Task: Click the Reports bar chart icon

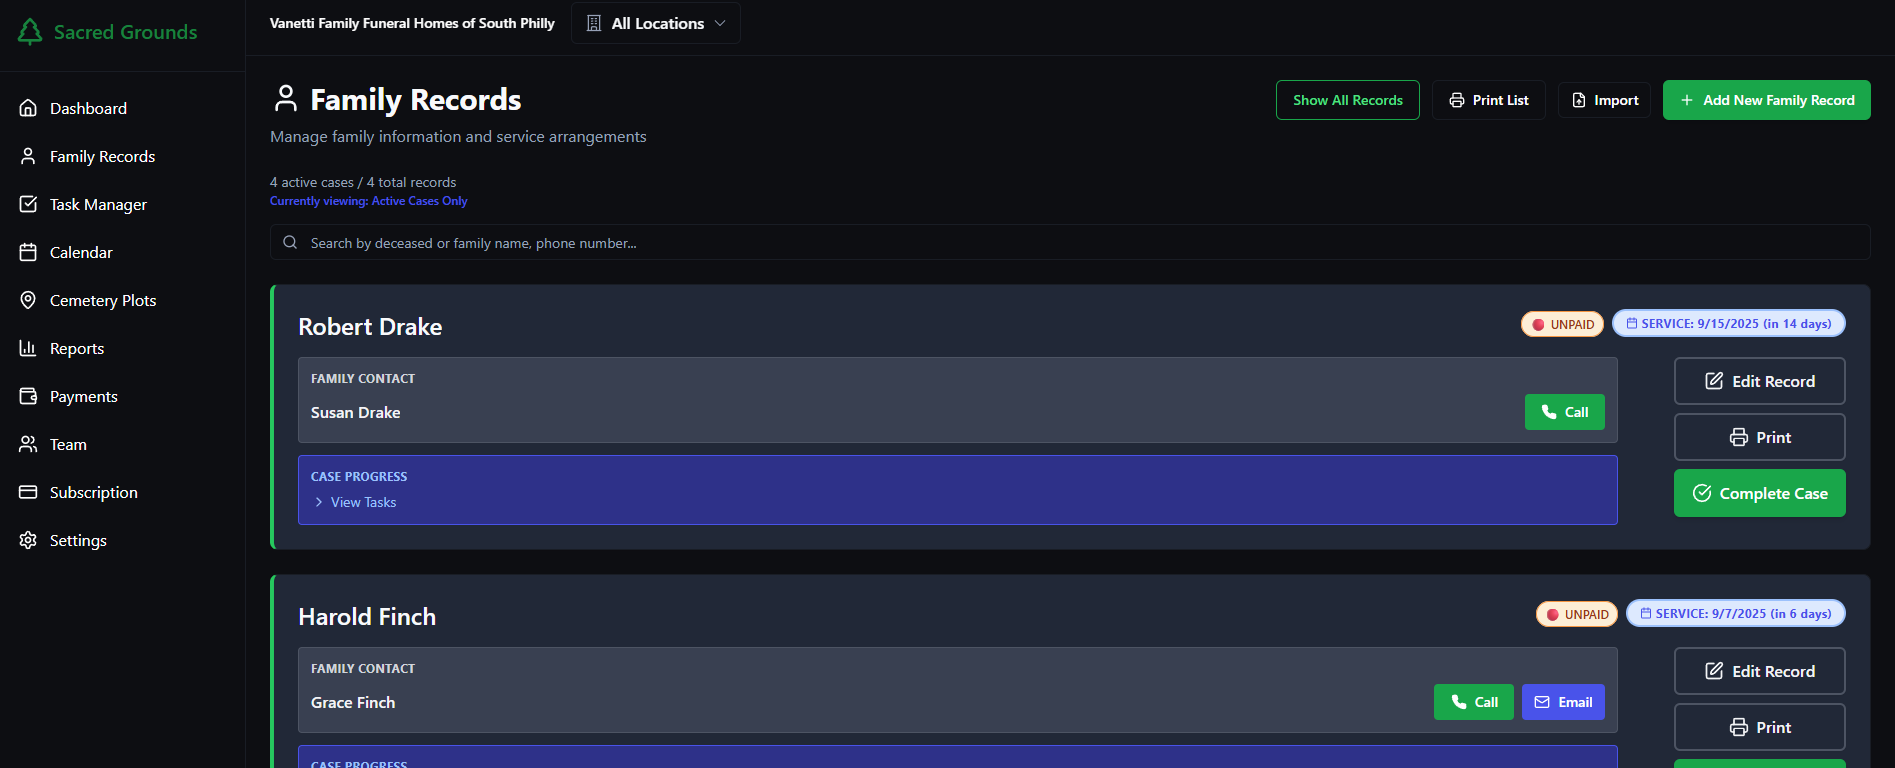Action: point(28,348)
